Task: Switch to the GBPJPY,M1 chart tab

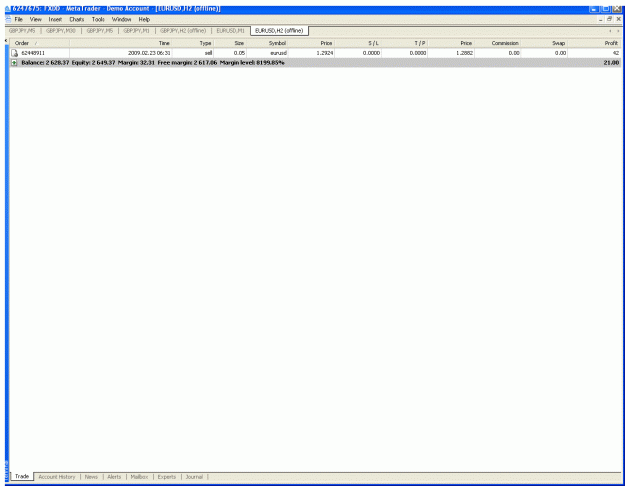Action: pyautogui.click(x=136, y=31)
